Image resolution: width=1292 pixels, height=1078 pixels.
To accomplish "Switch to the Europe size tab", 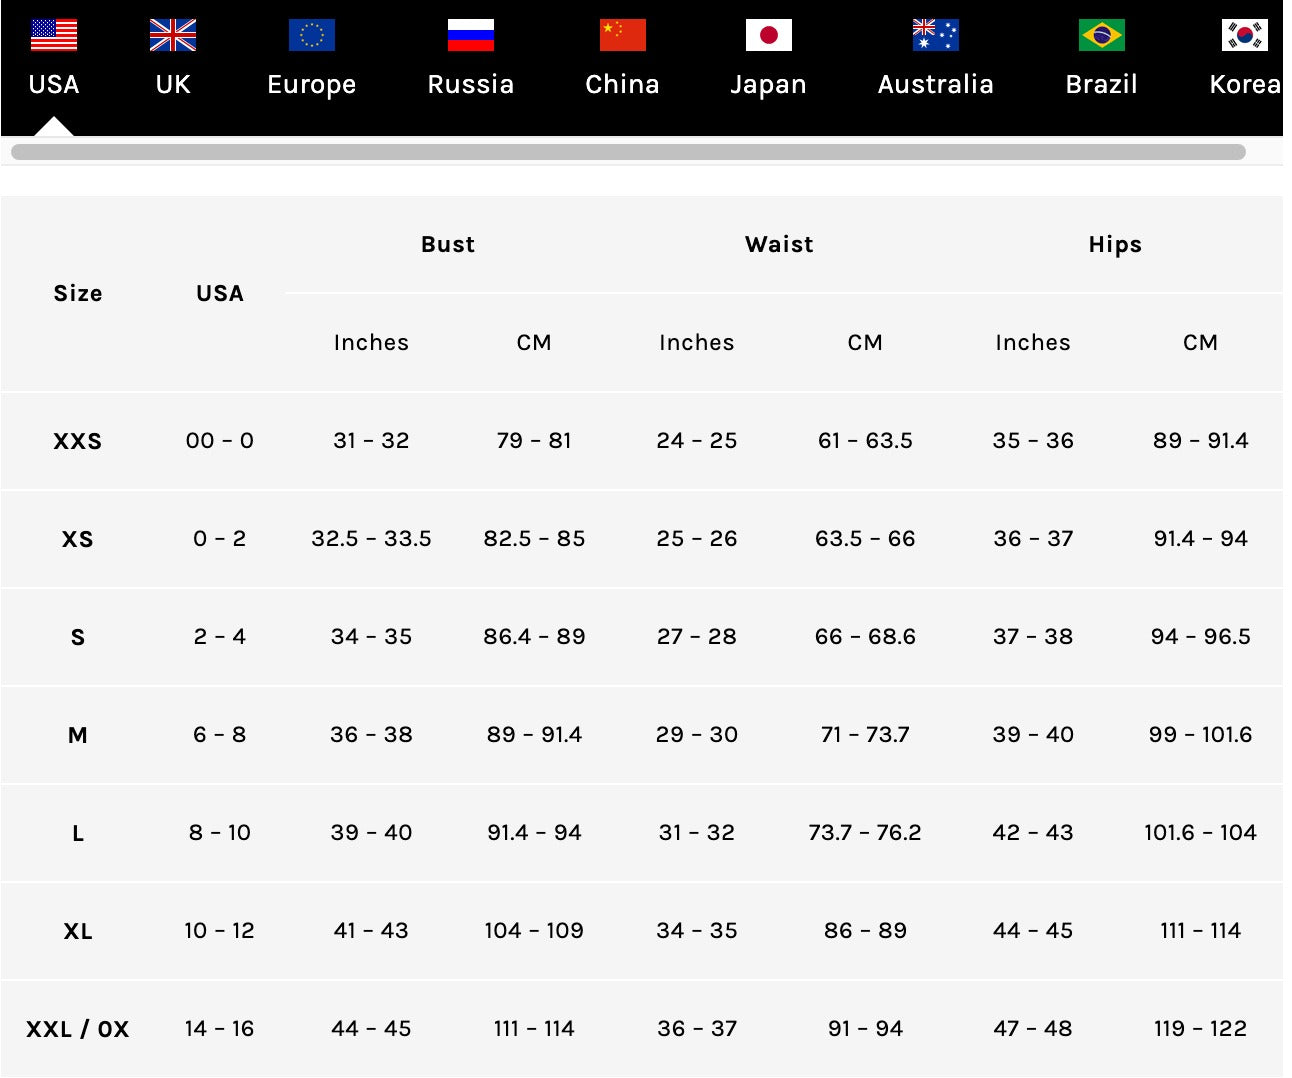I will [x=312, y=84].
